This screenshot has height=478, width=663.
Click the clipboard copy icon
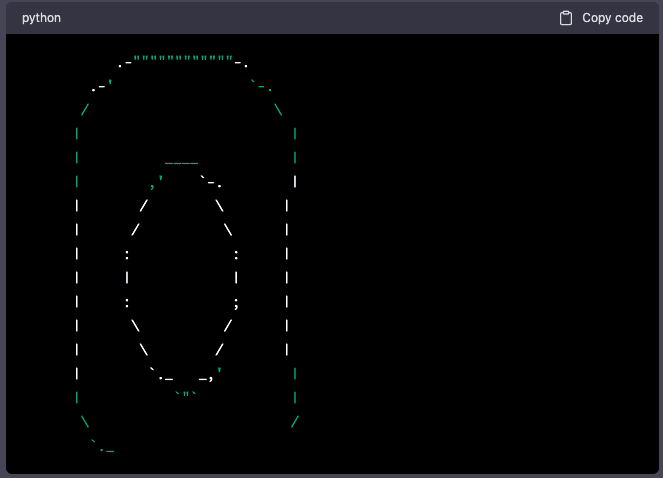[x=566, y=18]
